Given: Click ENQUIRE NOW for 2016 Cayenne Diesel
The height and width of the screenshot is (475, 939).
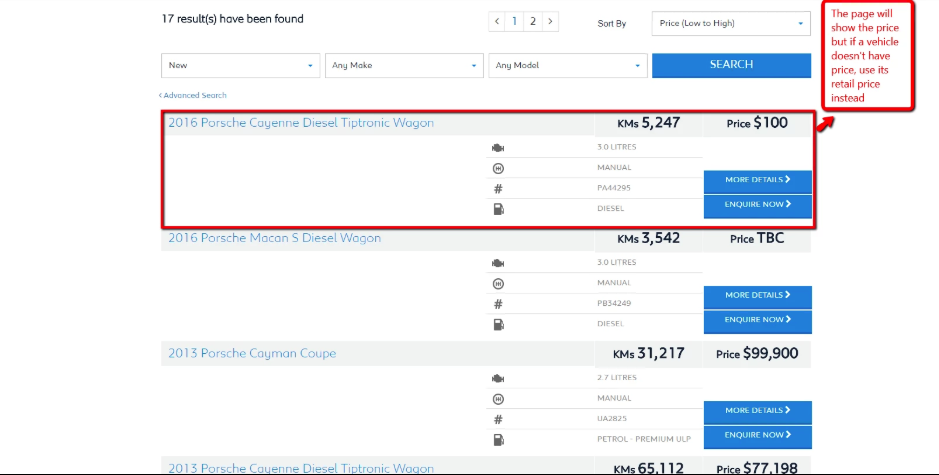Looking at the screenshot, I should coord(758,206).
